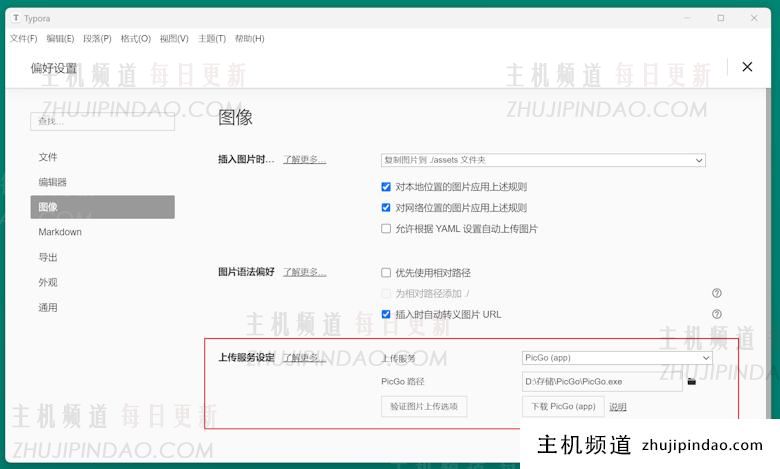Open the 主题(T) menu

click(212, 38)
